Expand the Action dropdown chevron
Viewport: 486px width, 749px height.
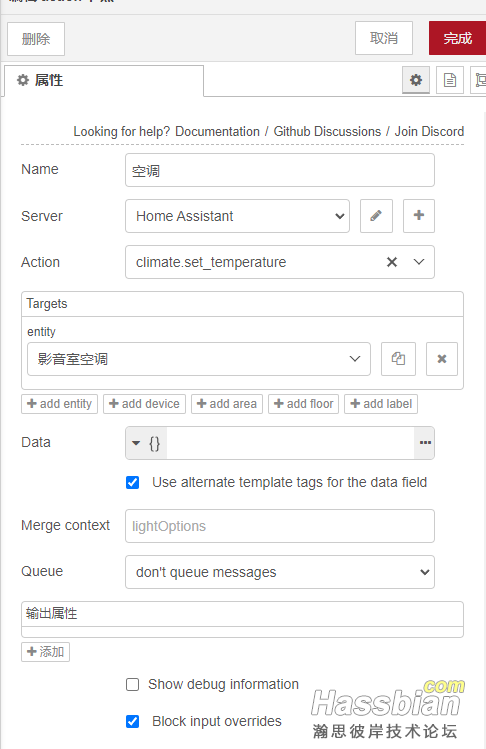(419, 262)
